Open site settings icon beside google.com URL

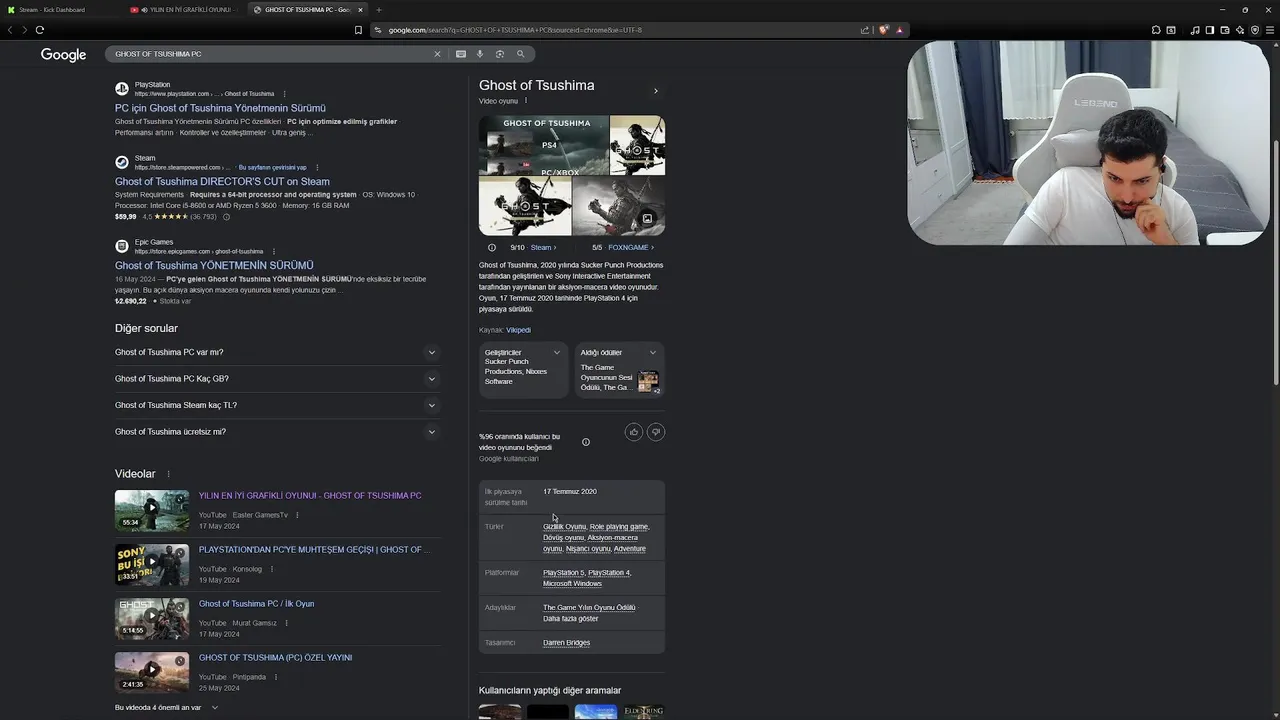pyautogui.click(x=378, y=30)
